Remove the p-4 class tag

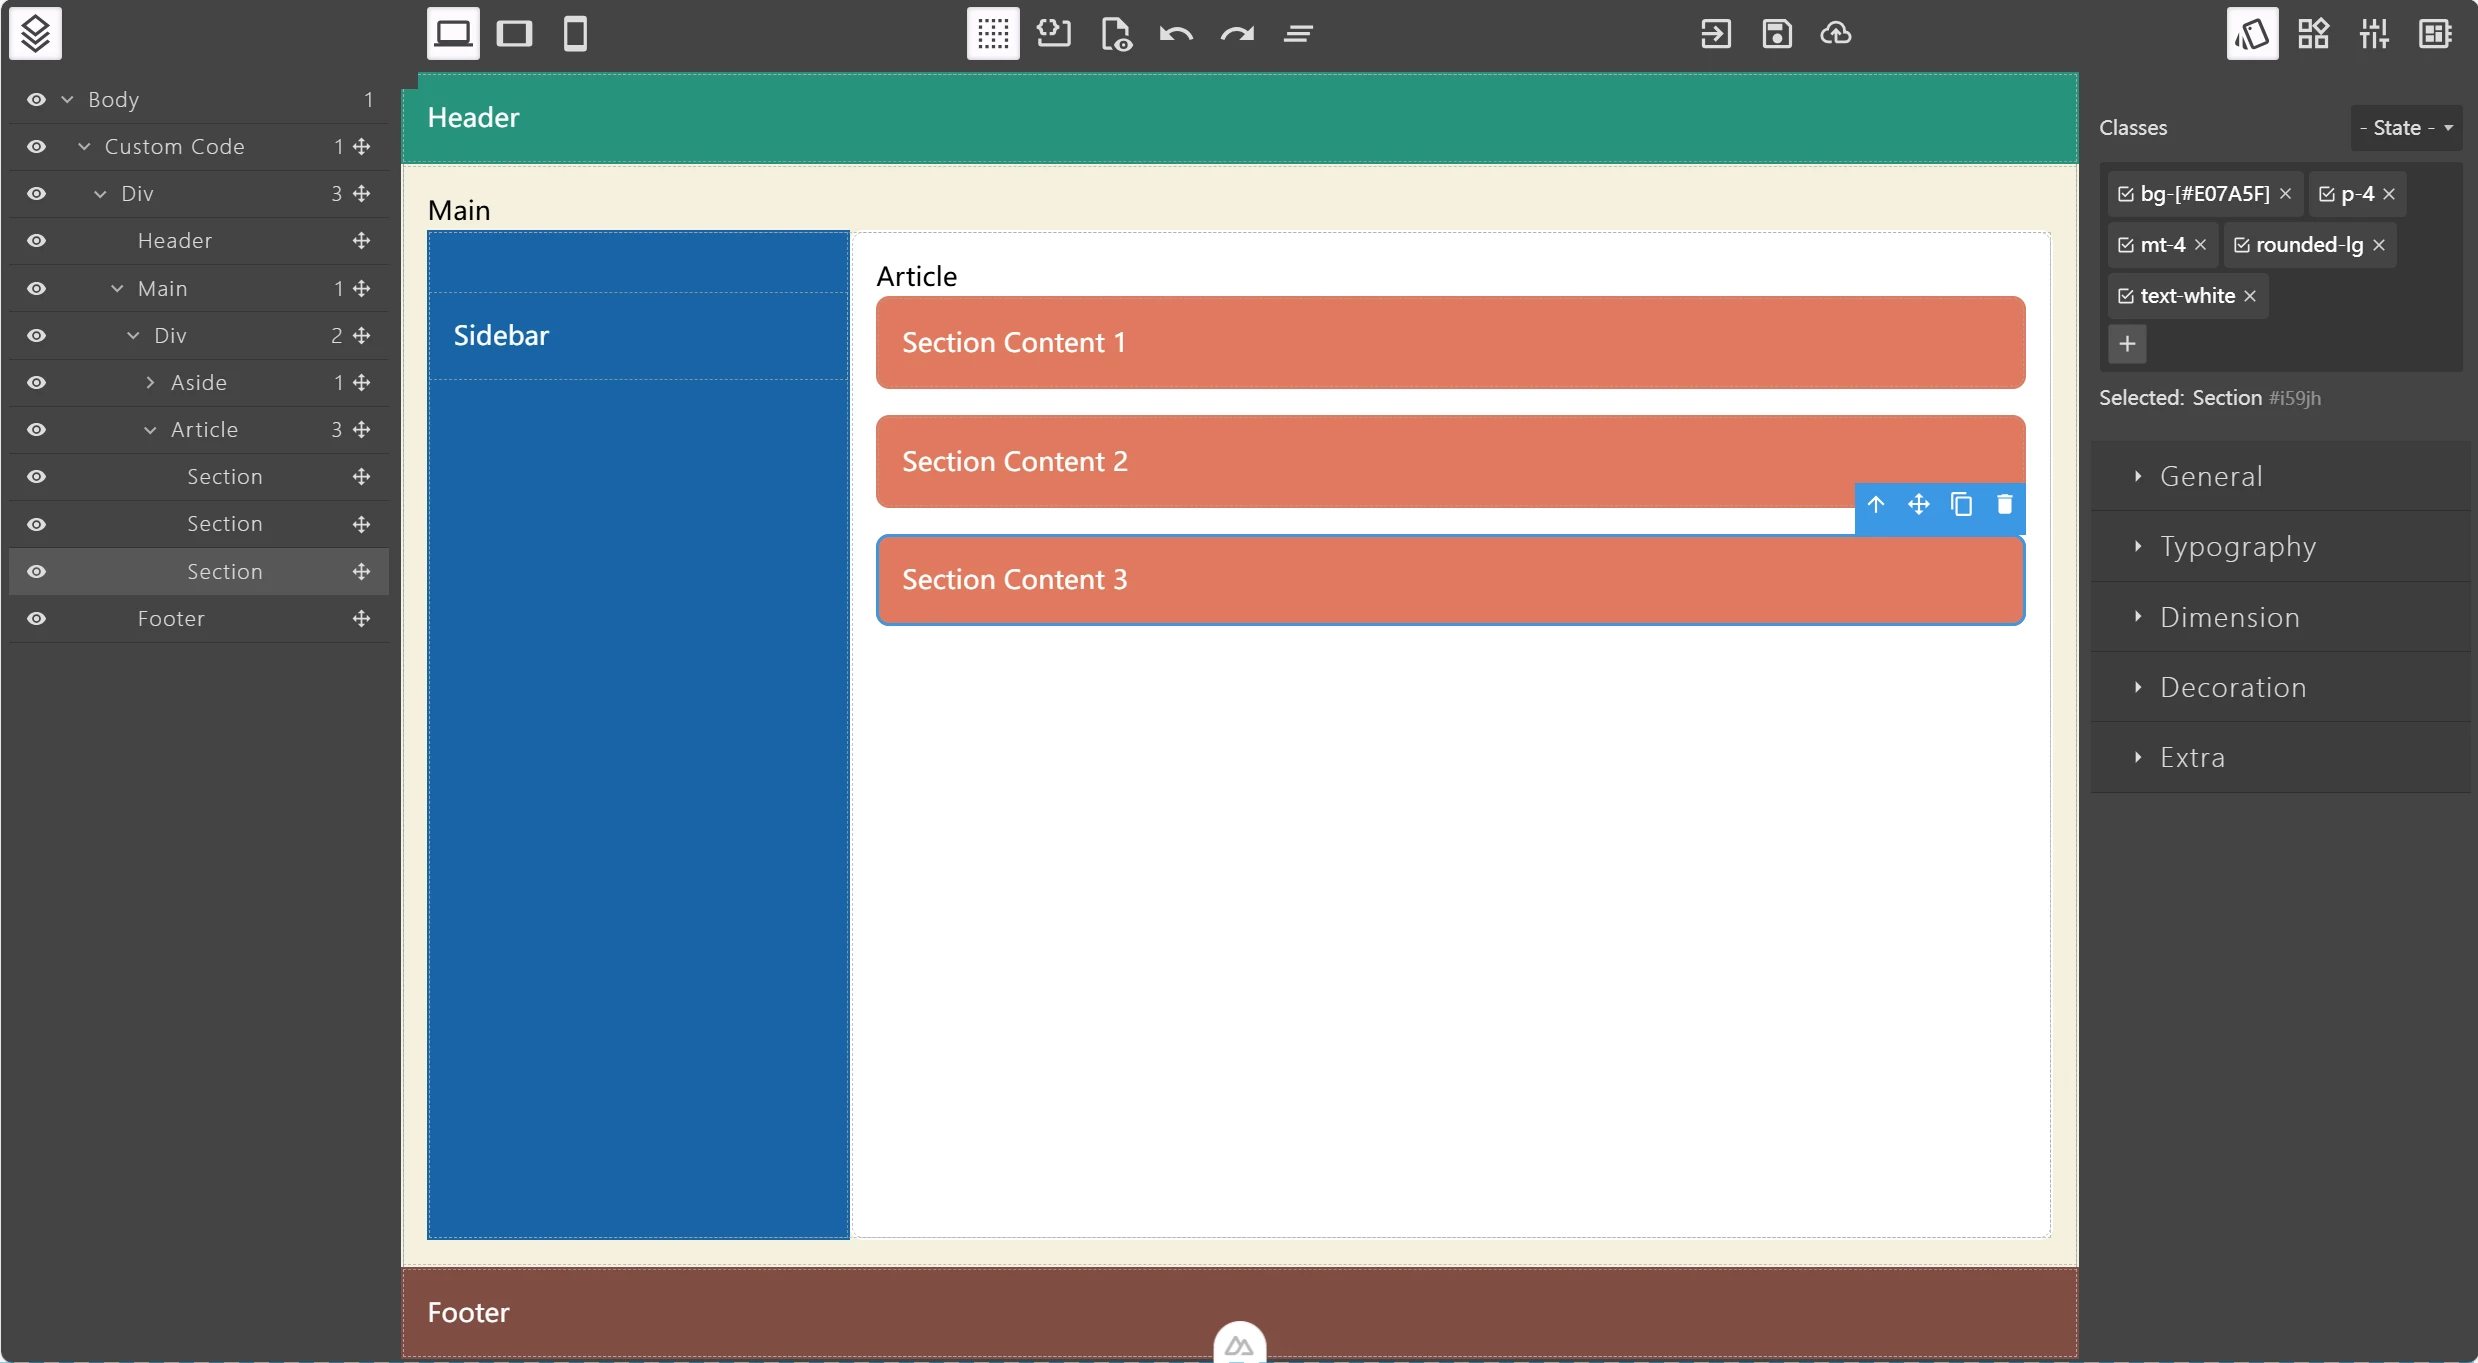point(2389,194)
